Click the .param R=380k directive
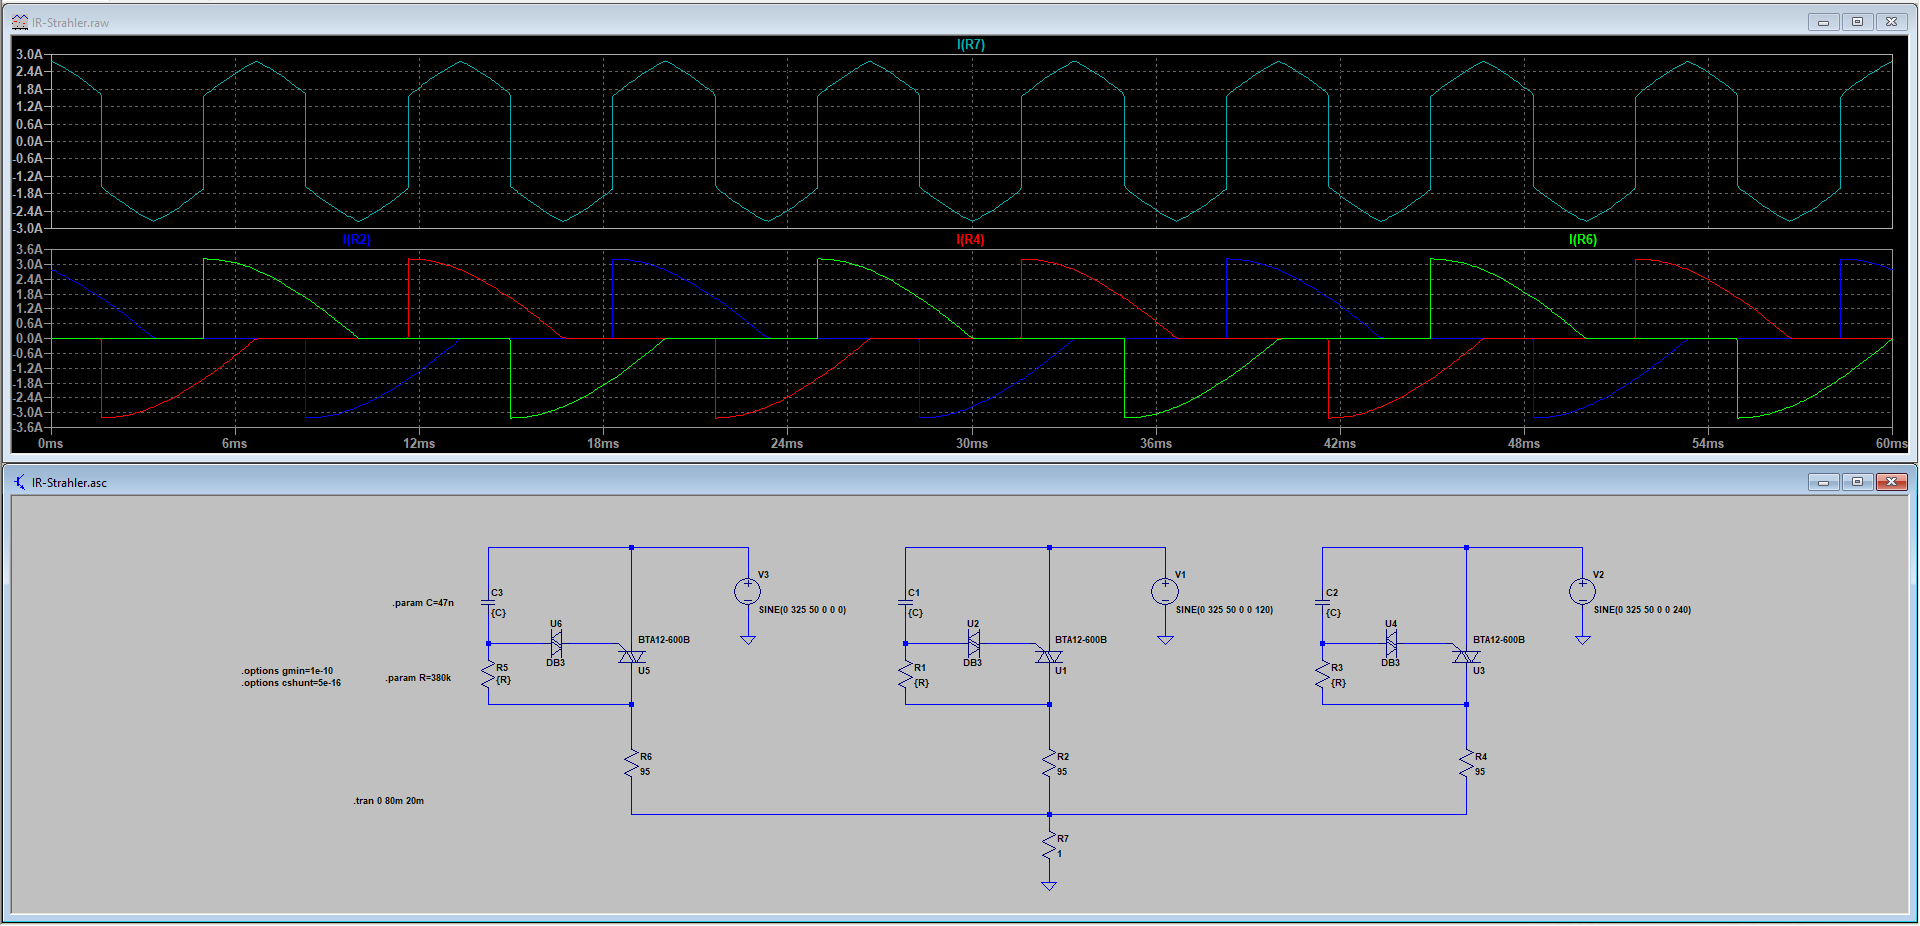 [418, 678]
